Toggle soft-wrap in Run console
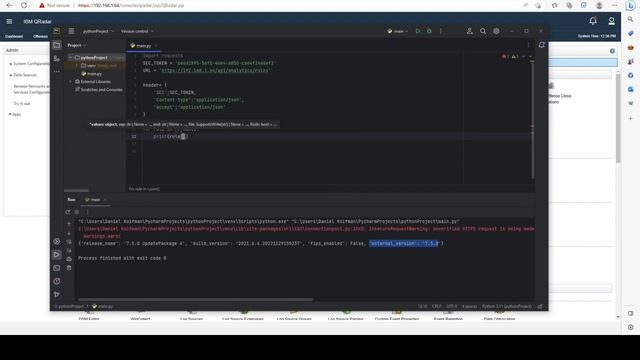Screen dimensions: 640x360 pos(69,242)
